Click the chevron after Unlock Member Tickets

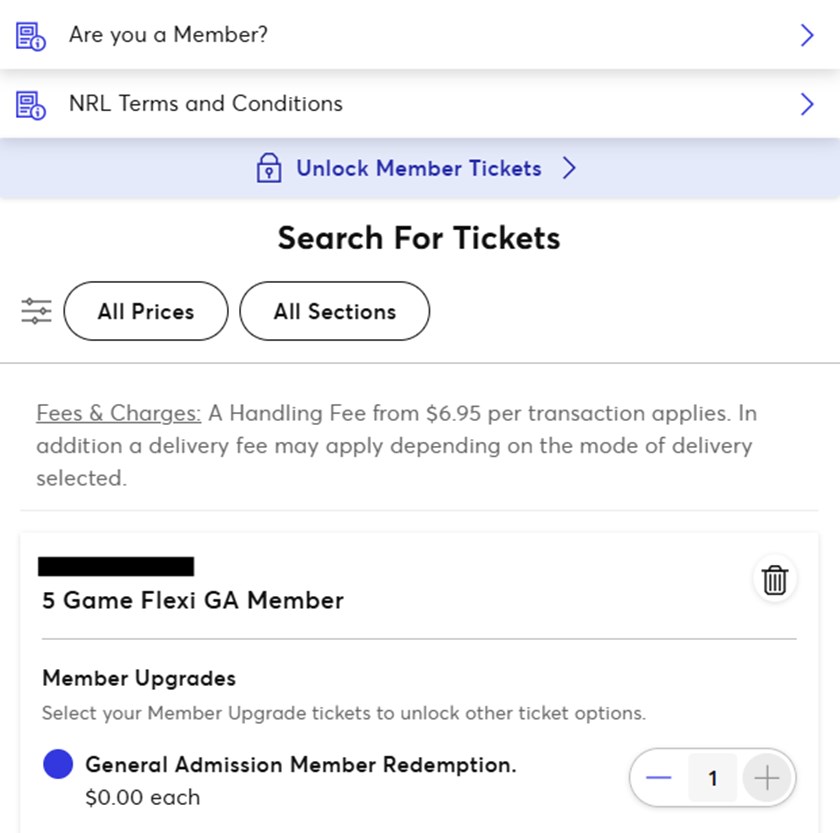coord(569,168)
